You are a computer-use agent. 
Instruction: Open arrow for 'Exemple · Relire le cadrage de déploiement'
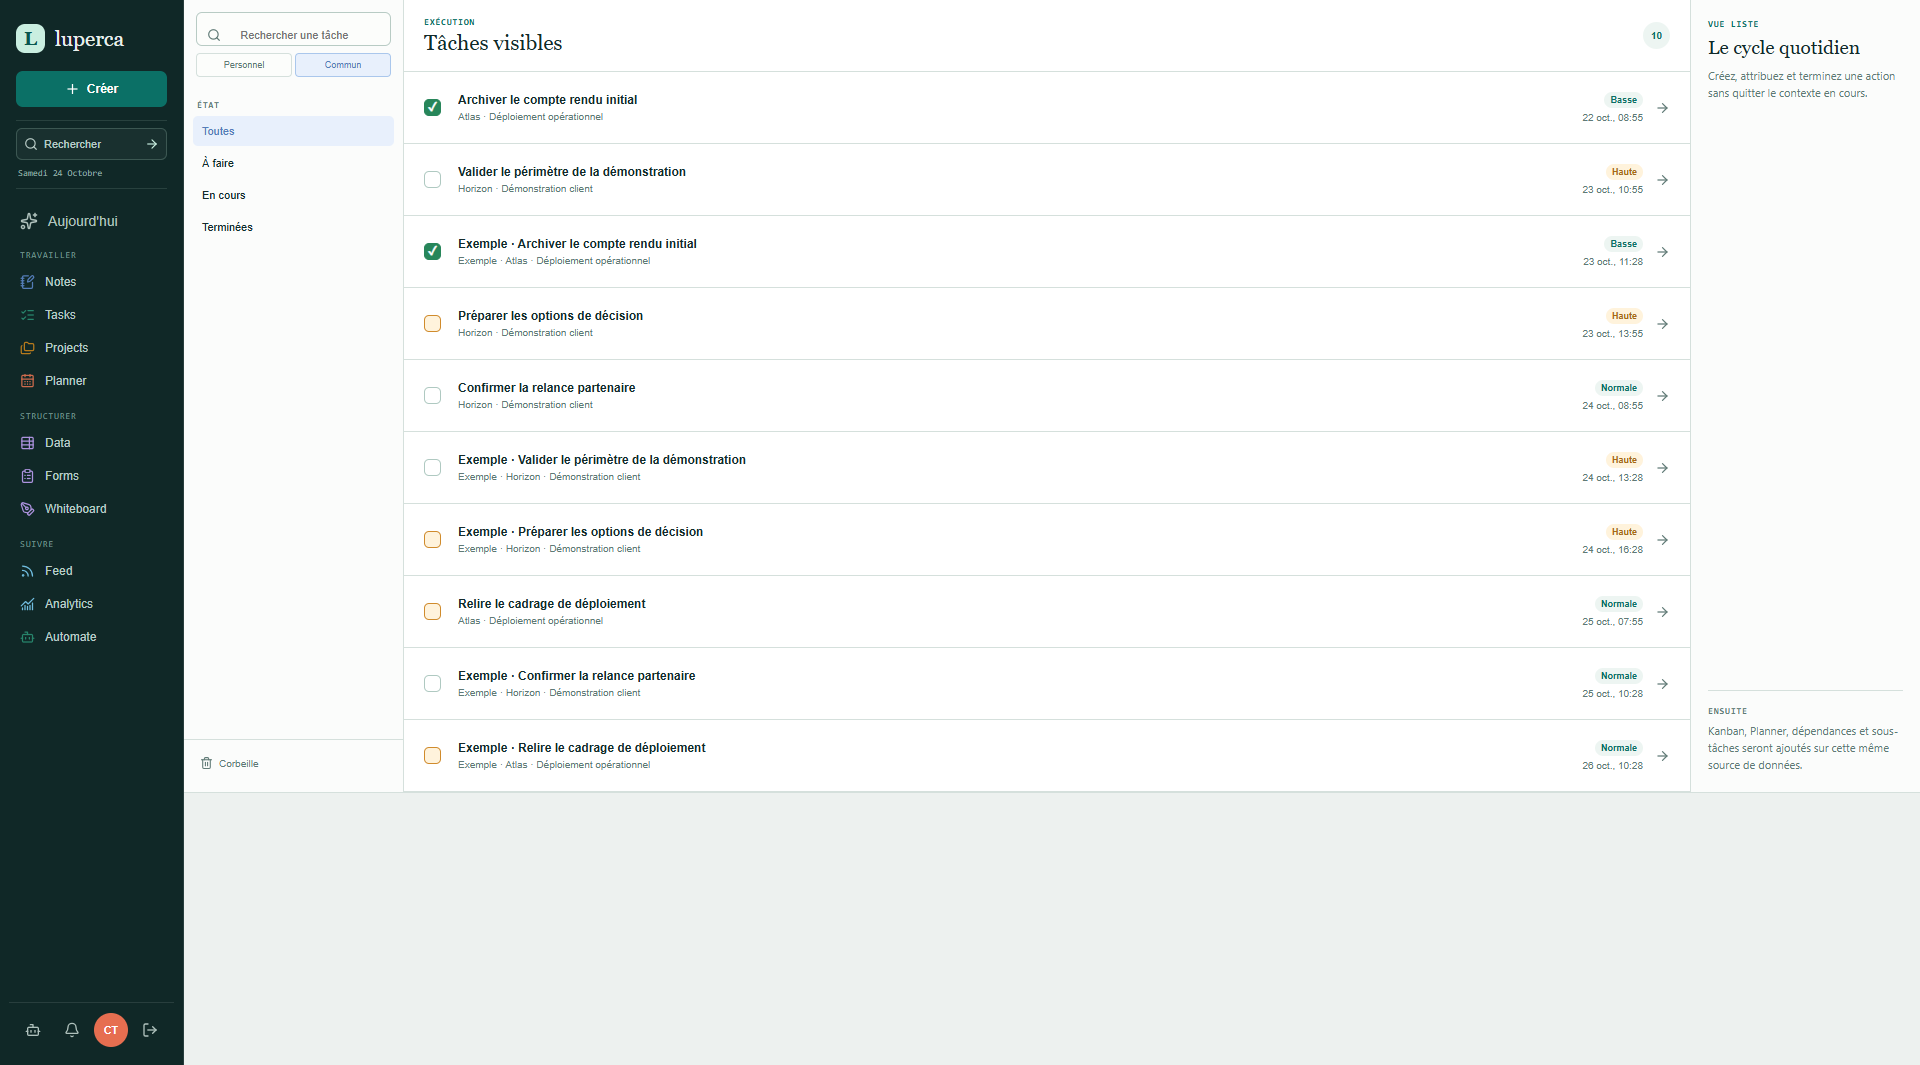pyautogui.click(x=1662, y=756)
